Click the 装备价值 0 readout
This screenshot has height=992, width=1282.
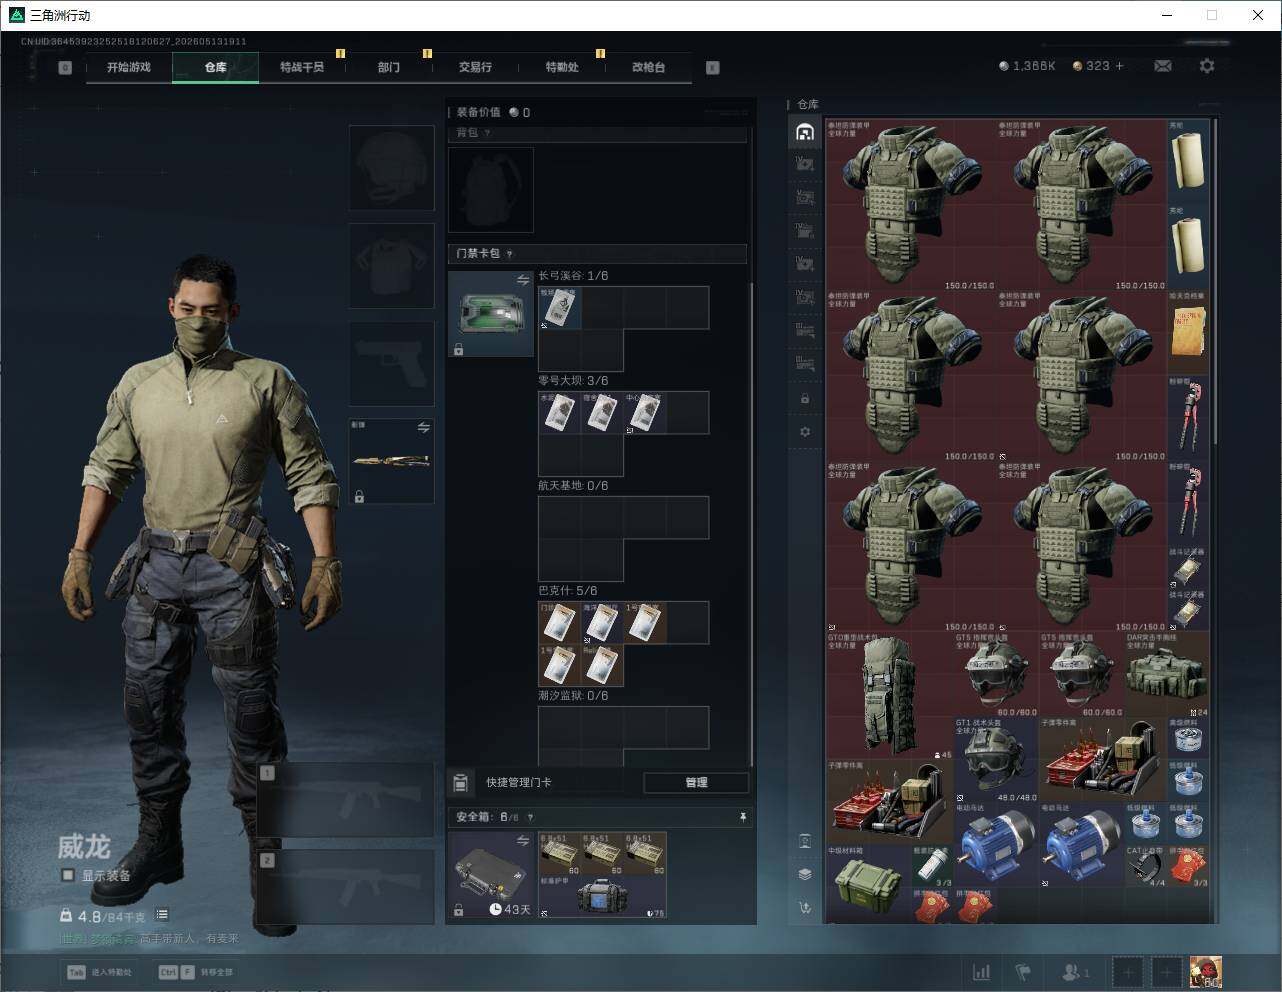(493, 112)
